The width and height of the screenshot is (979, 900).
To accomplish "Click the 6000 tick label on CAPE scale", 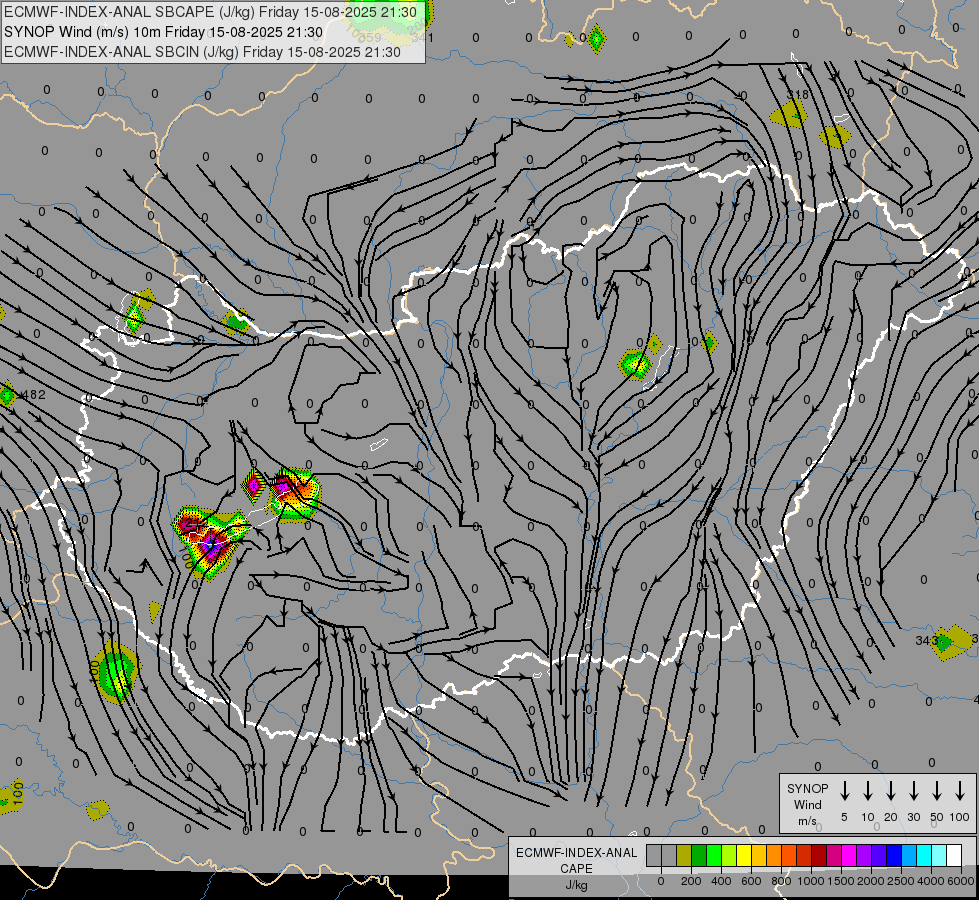I will pos(961,881).
